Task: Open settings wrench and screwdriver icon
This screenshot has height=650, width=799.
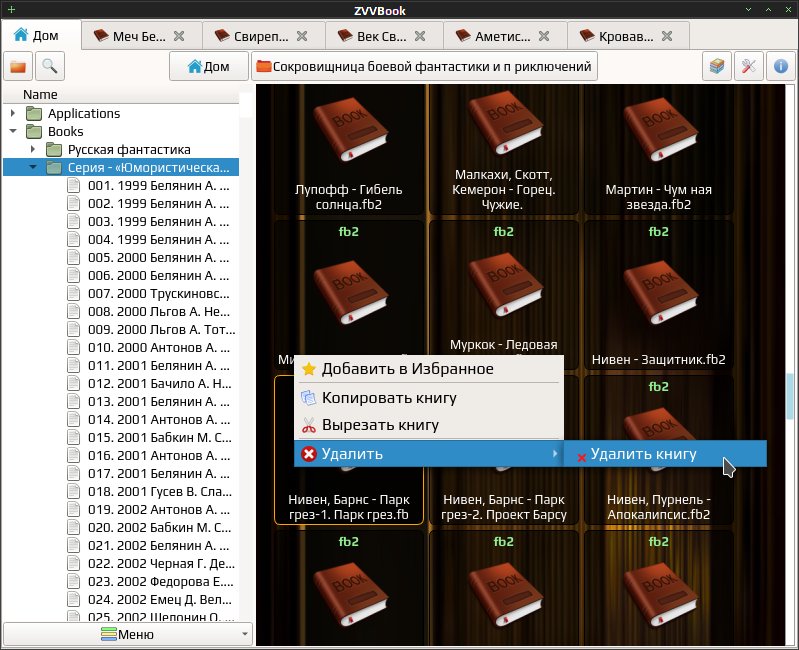Action: (x=749, y=66)
